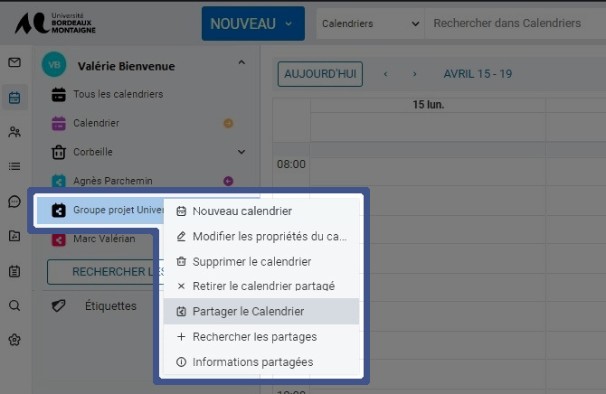This screenshot has width=606, height=394.
Task: Click the purple badge beside Agnès Parchemin
Action: click(228, 181)
